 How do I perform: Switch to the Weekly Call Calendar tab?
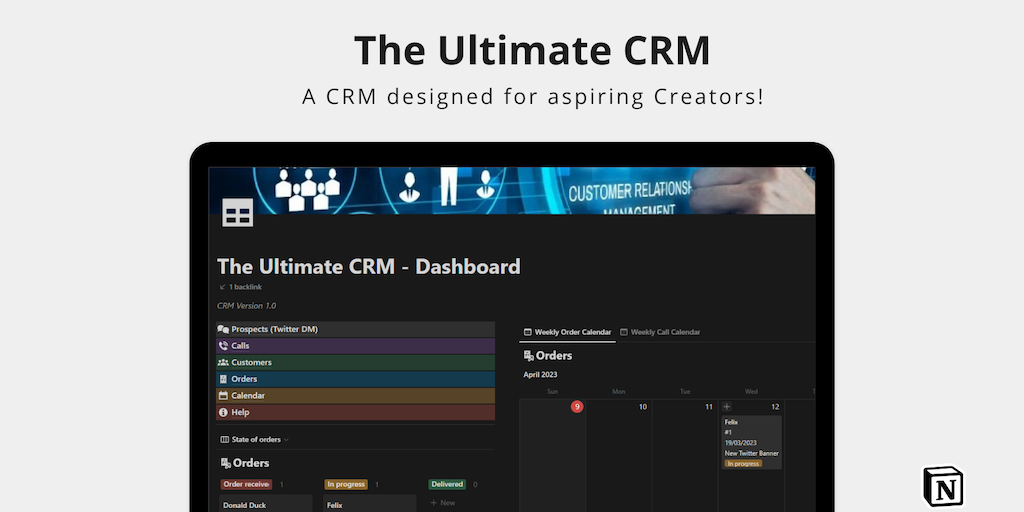tap(660, 332)
